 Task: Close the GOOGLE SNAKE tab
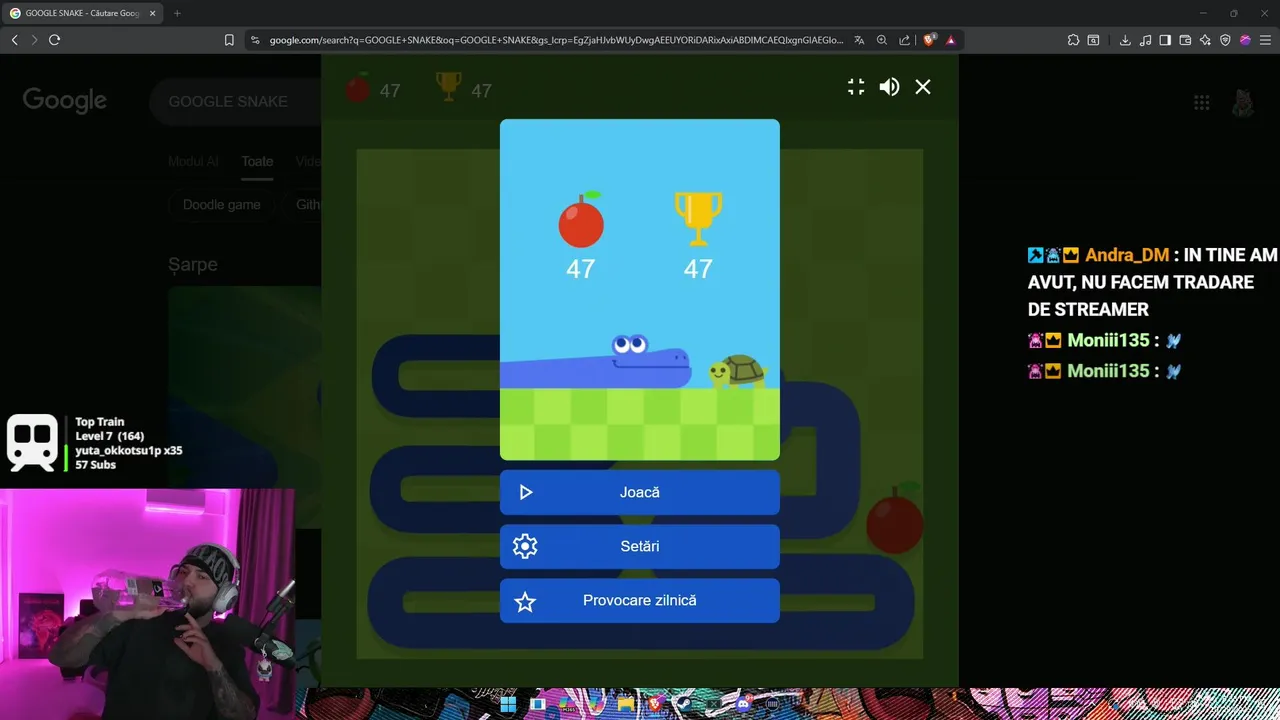tap(151, 13)
